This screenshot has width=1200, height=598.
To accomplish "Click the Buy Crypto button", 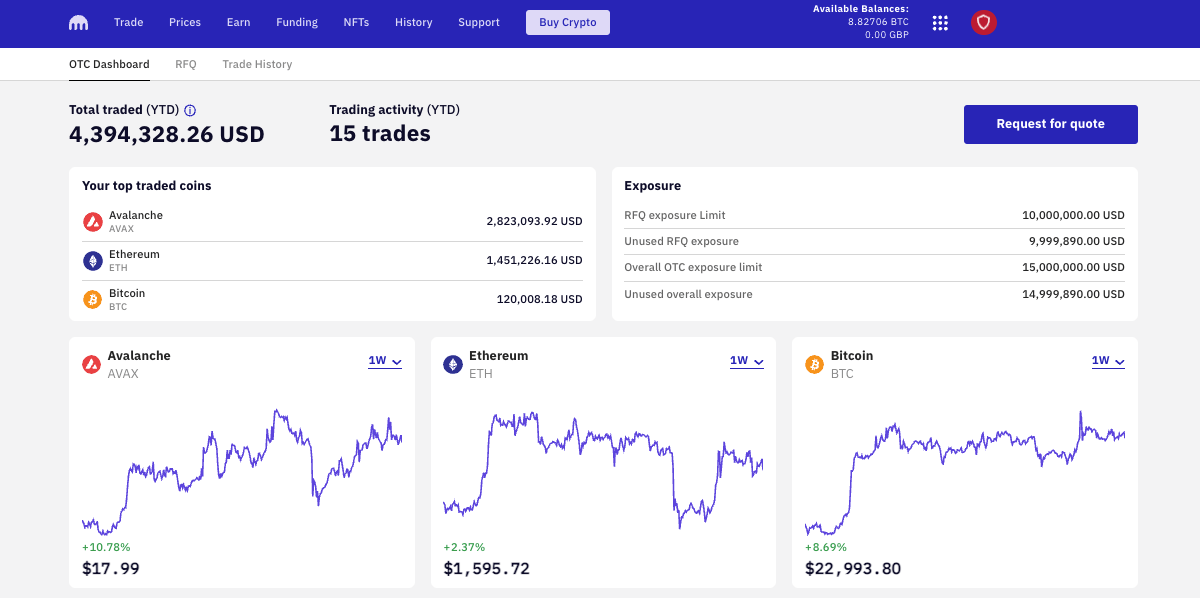I will 567,23.
